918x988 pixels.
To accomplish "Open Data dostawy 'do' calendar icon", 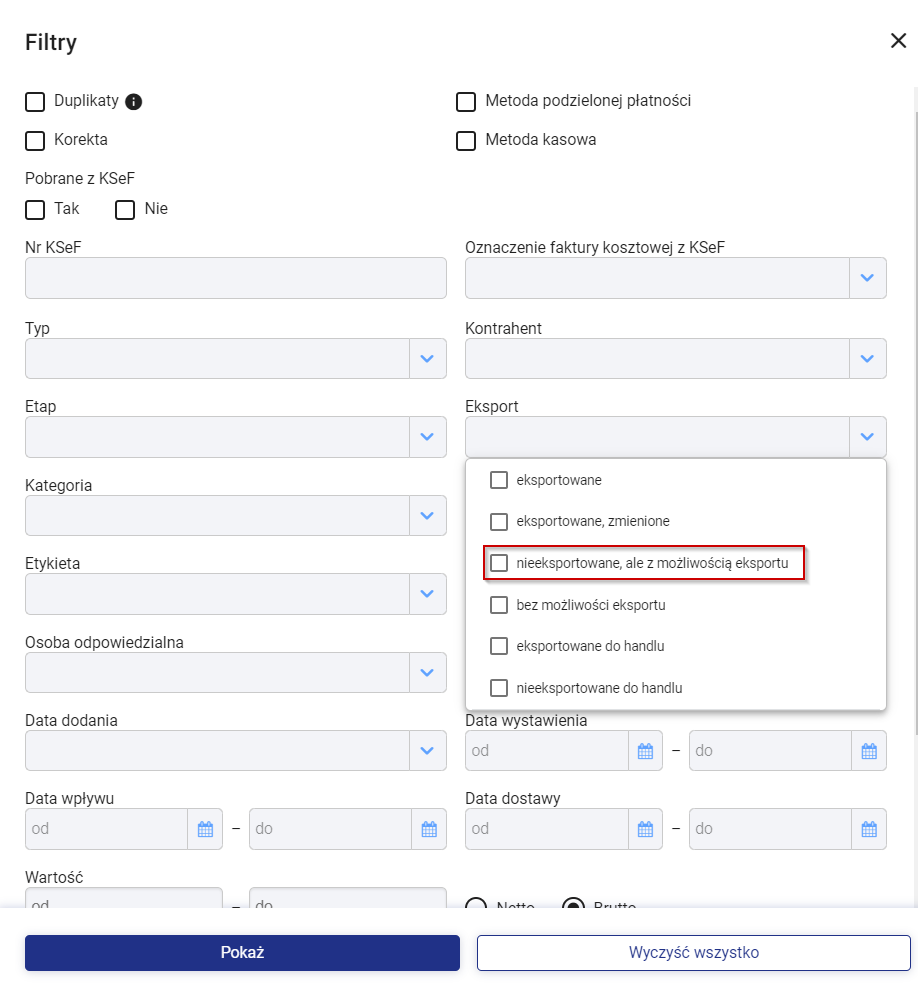I will coord(869,829).
